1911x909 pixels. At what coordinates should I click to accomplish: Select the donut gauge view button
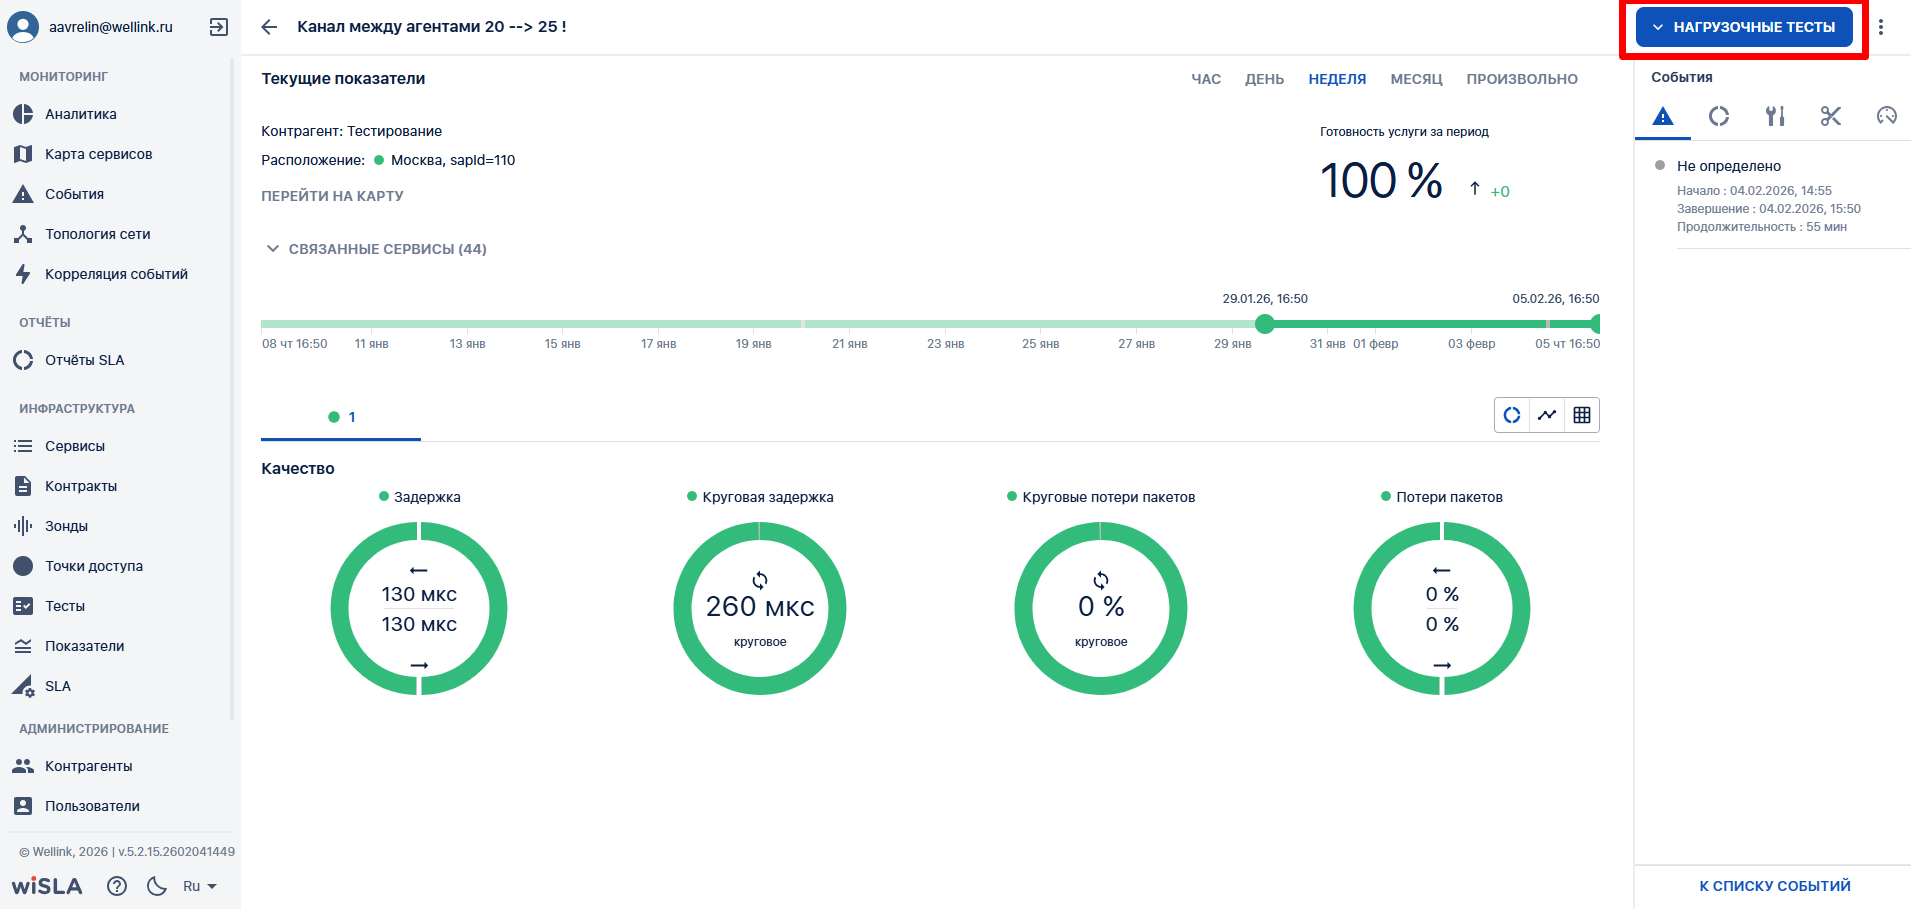pos(1512,415)
